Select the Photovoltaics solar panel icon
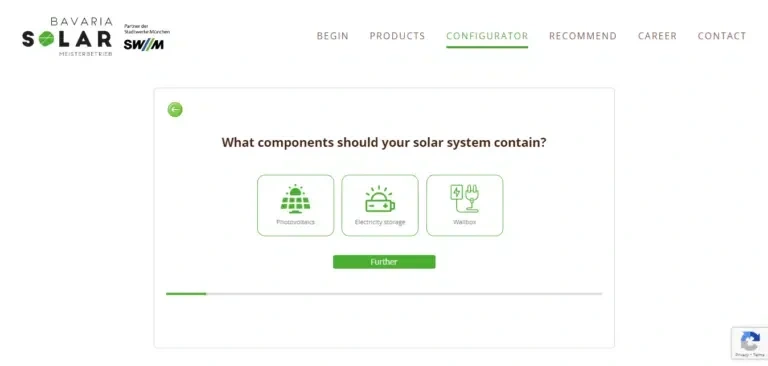 tap(295, 198)
